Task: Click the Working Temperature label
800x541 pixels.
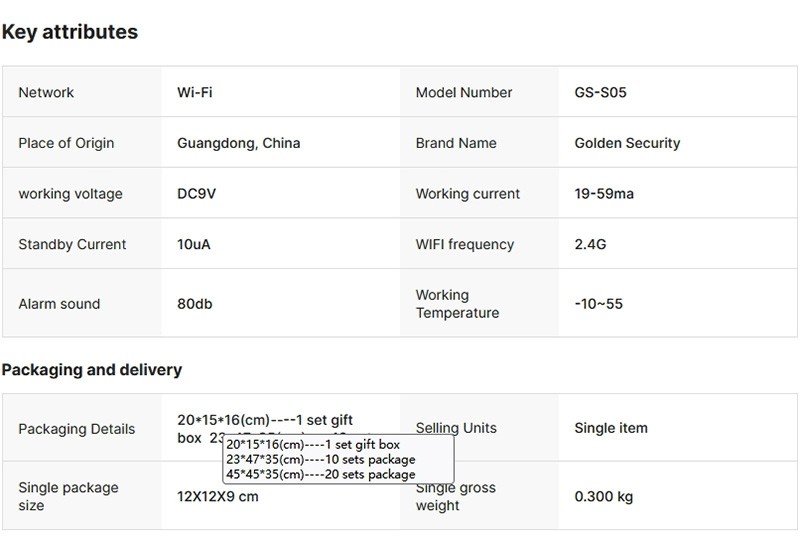Action: click(457, 304)
